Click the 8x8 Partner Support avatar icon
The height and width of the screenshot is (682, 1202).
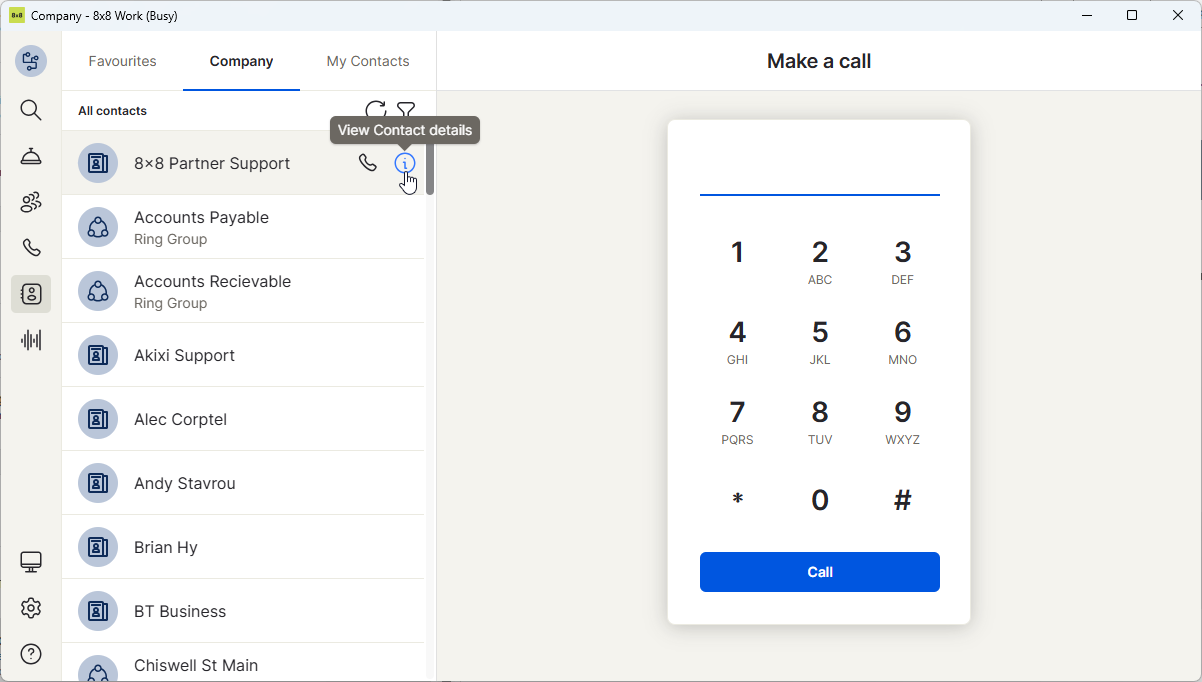tap(98, 163)
